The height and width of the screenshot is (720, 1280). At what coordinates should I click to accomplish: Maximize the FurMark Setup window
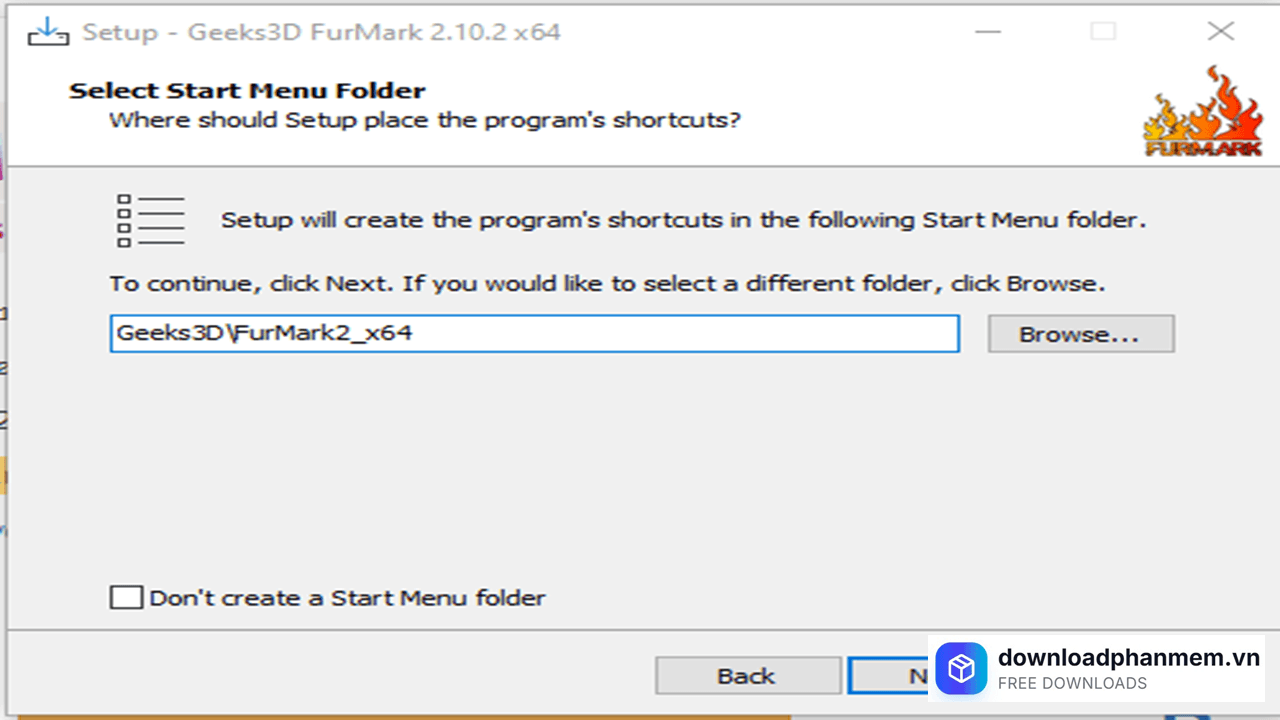click(1103, 32)
